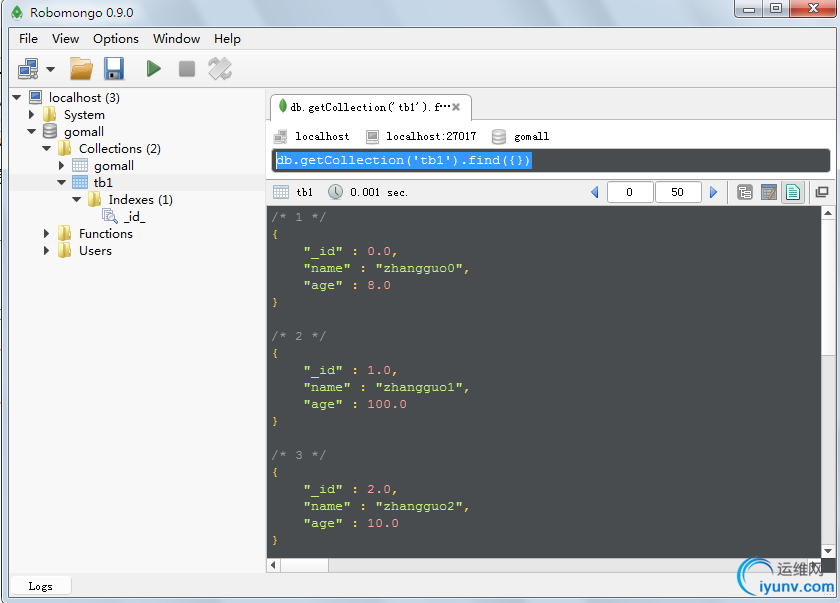Click into the query editor with db.getCollection

(x=551, y=160)
